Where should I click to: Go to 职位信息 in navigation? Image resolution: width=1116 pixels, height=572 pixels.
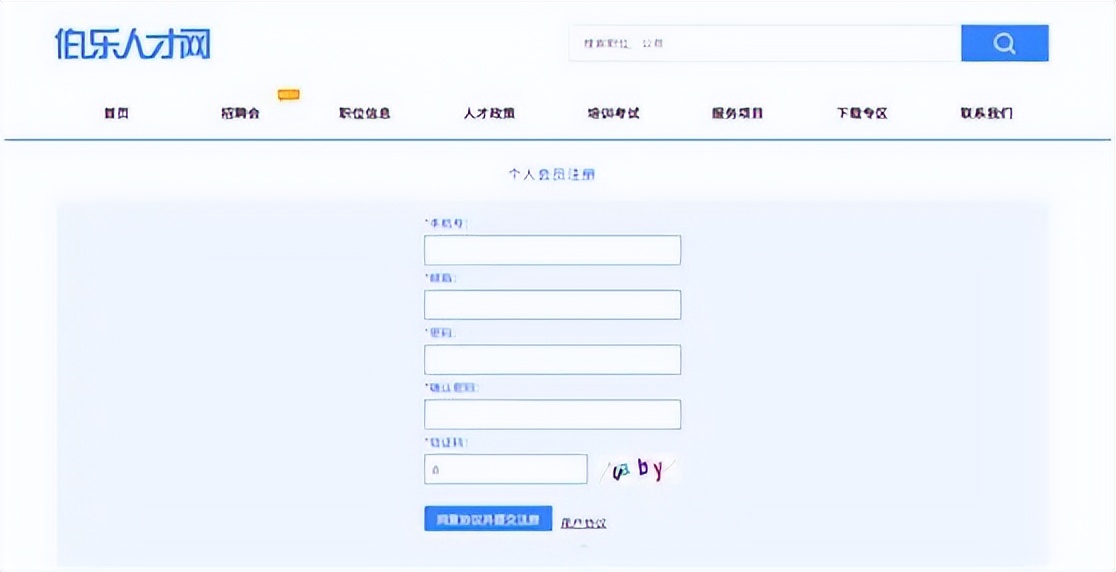click(364, 113)
